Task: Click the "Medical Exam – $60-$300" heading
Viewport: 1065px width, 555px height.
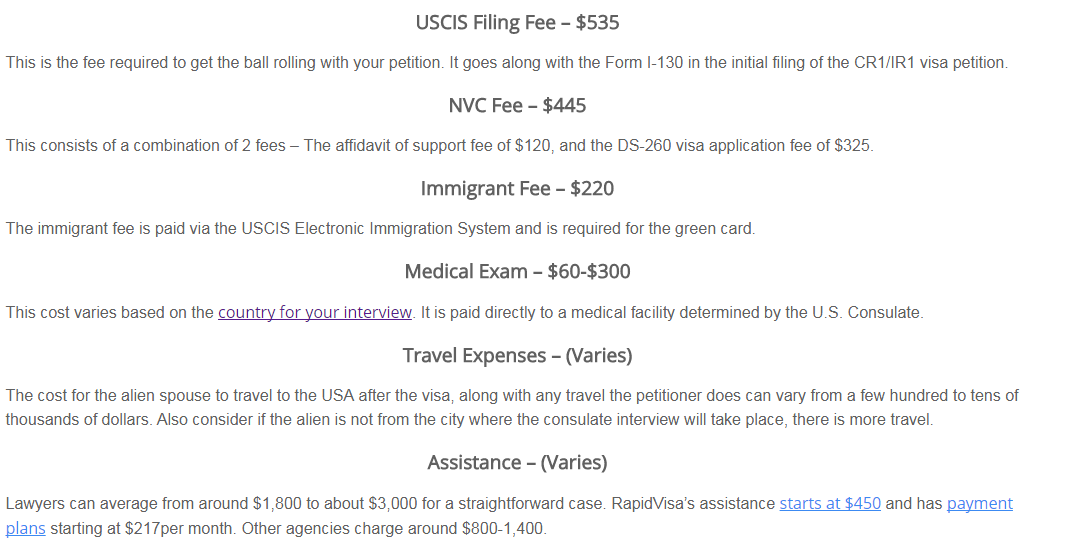Action: pyautogui.click(x=518, y=272)
